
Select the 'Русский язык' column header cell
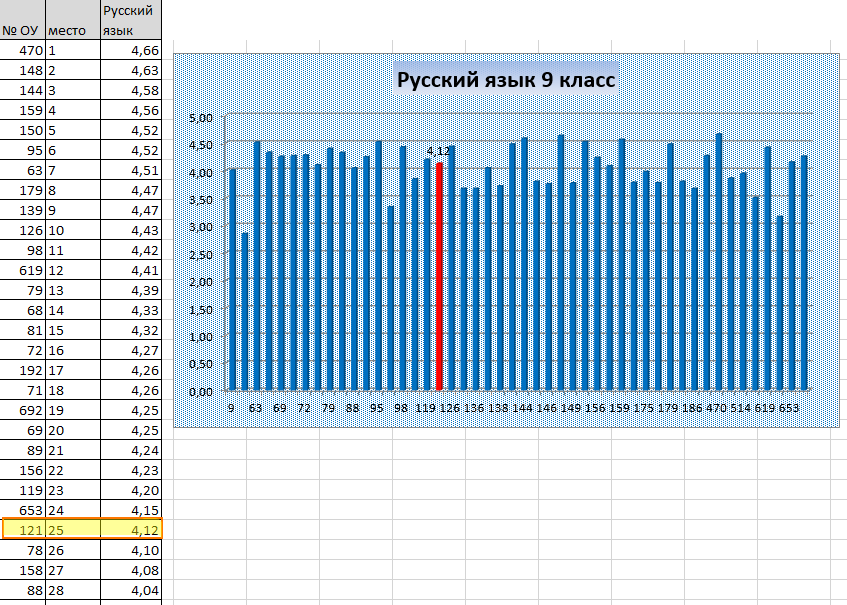[x=131, y=19]
